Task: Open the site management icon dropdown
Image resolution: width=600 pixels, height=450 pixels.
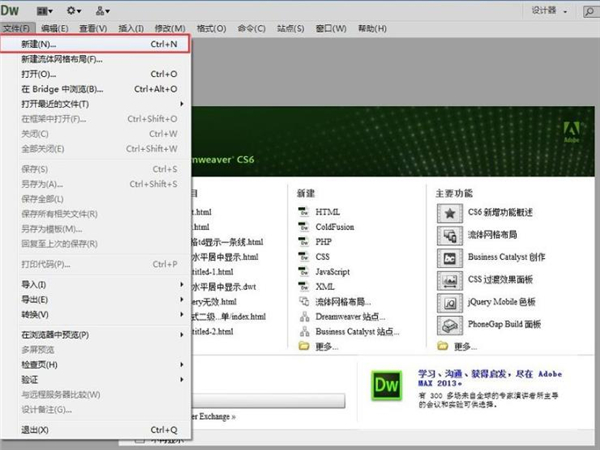Action: (103, 11)
